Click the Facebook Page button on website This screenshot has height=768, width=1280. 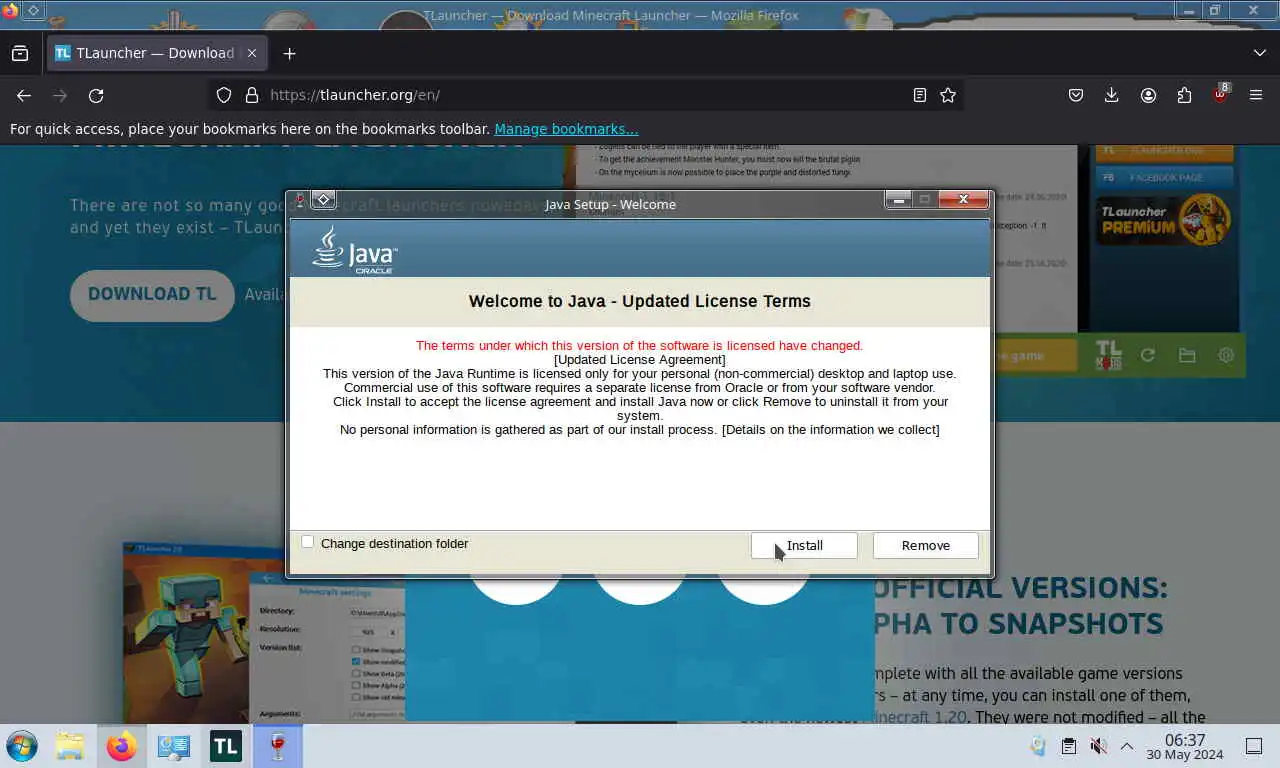[1165, 177]
